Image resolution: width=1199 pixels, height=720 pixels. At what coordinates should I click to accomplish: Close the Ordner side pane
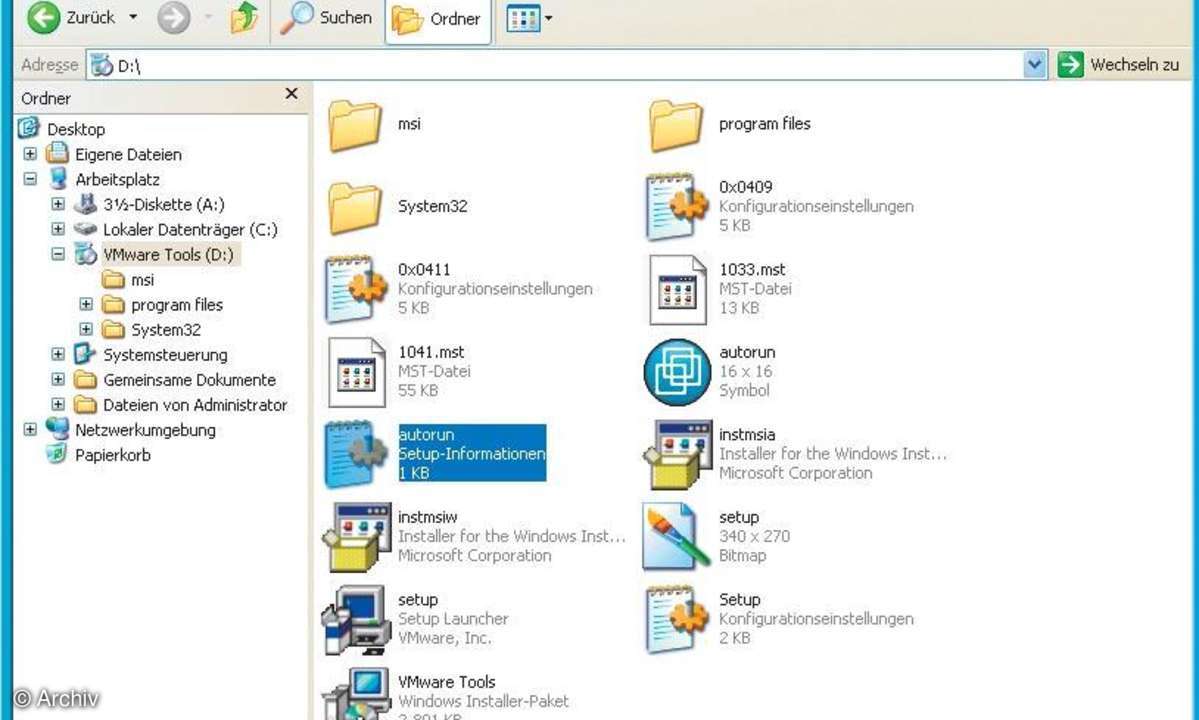291,93
